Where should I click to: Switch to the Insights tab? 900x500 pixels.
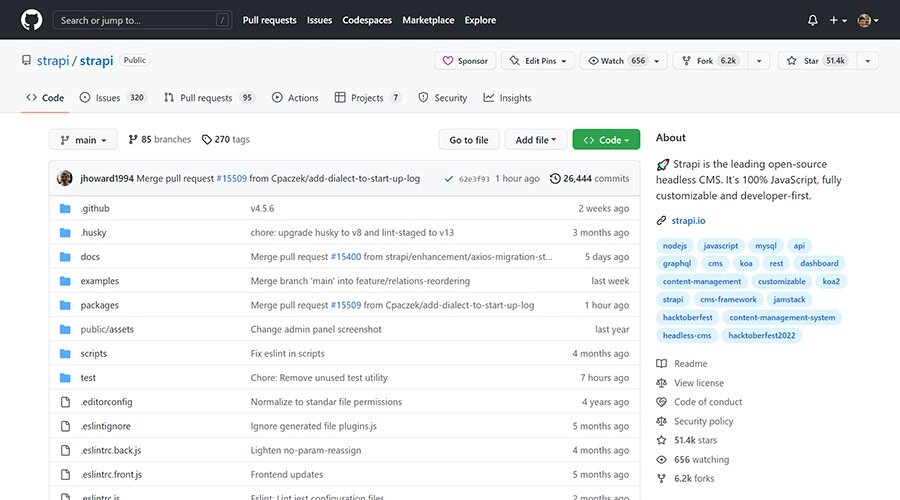pos(507,98)
